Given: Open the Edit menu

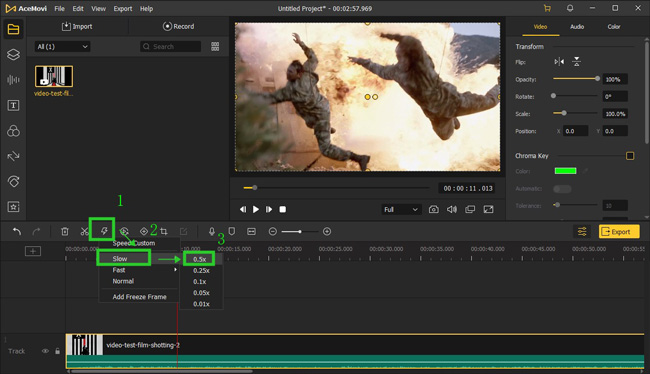Looking at the screenshot, I should (78, 8).
